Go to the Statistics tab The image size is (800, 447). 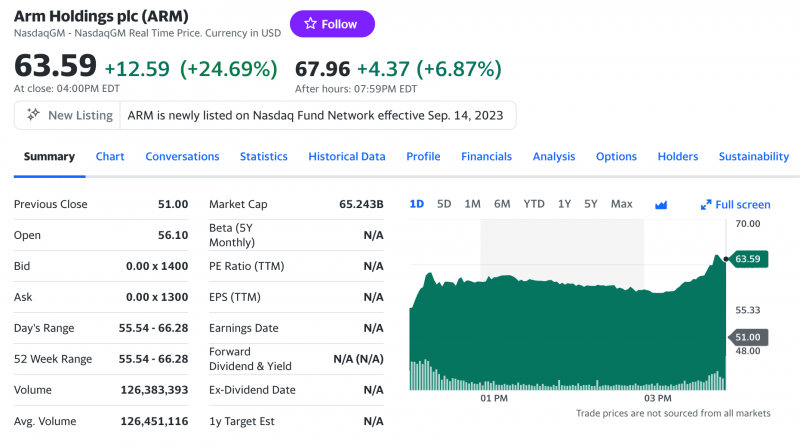264,157
